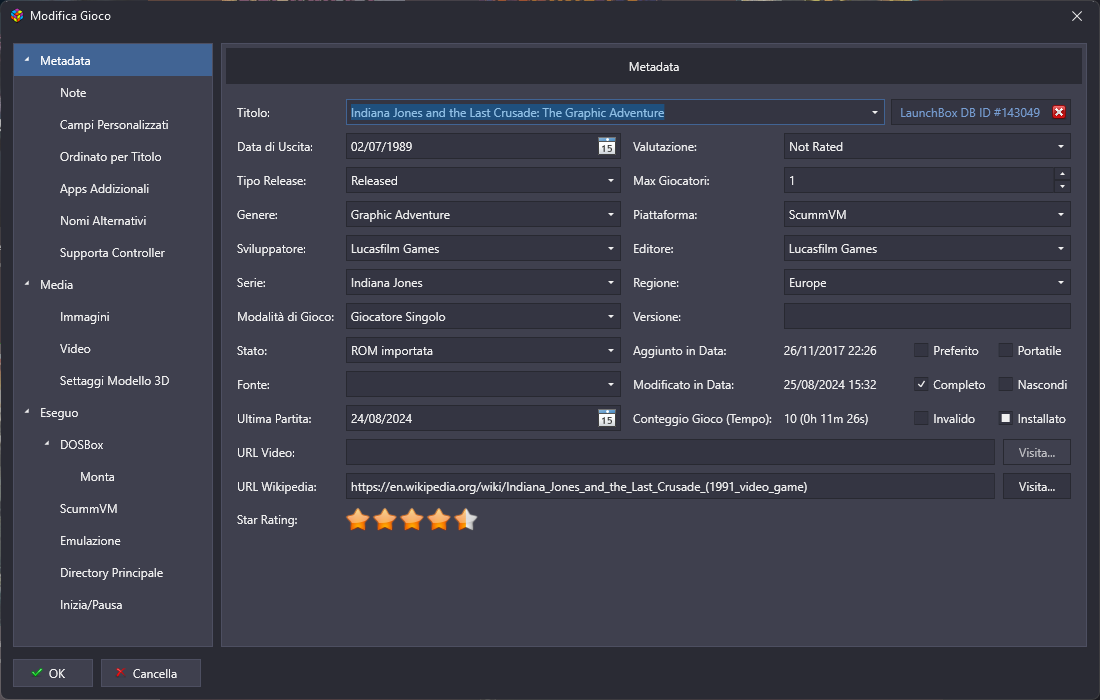Uncheck the Completo checkbox
This screenshot has width=1100, height=700.
pos(921,384)
